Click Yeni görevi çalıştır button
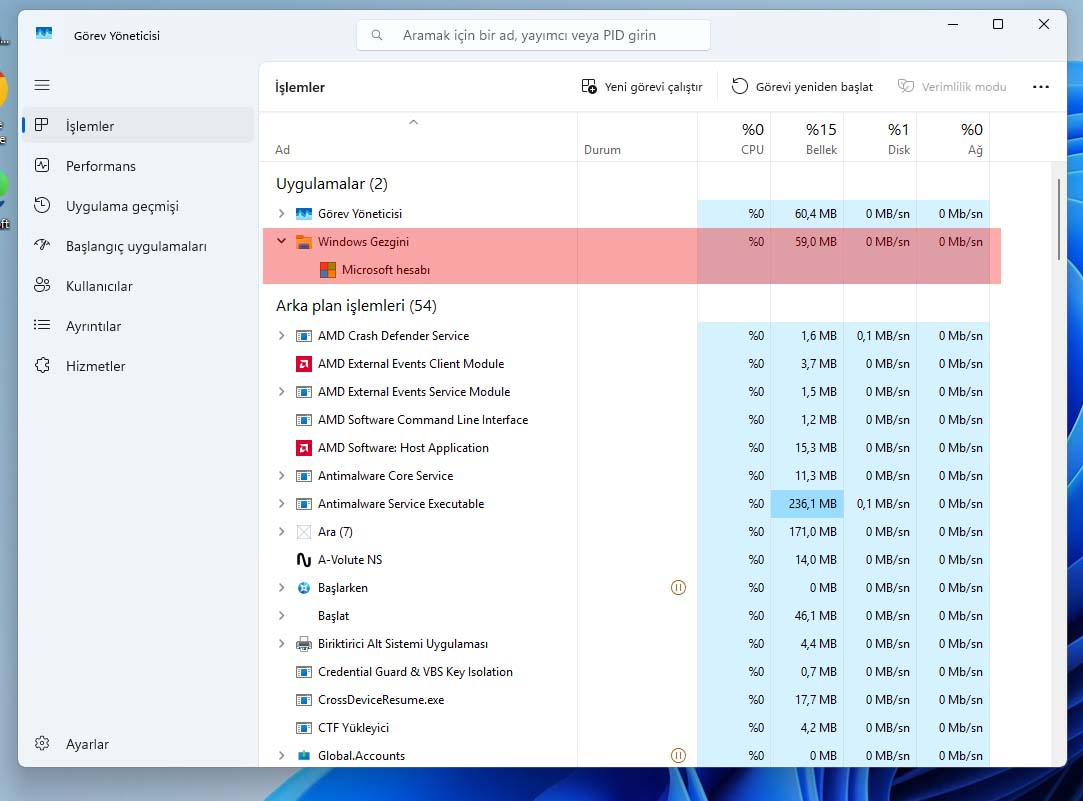This screenshot has height=801, width=1083. [642, 86]
